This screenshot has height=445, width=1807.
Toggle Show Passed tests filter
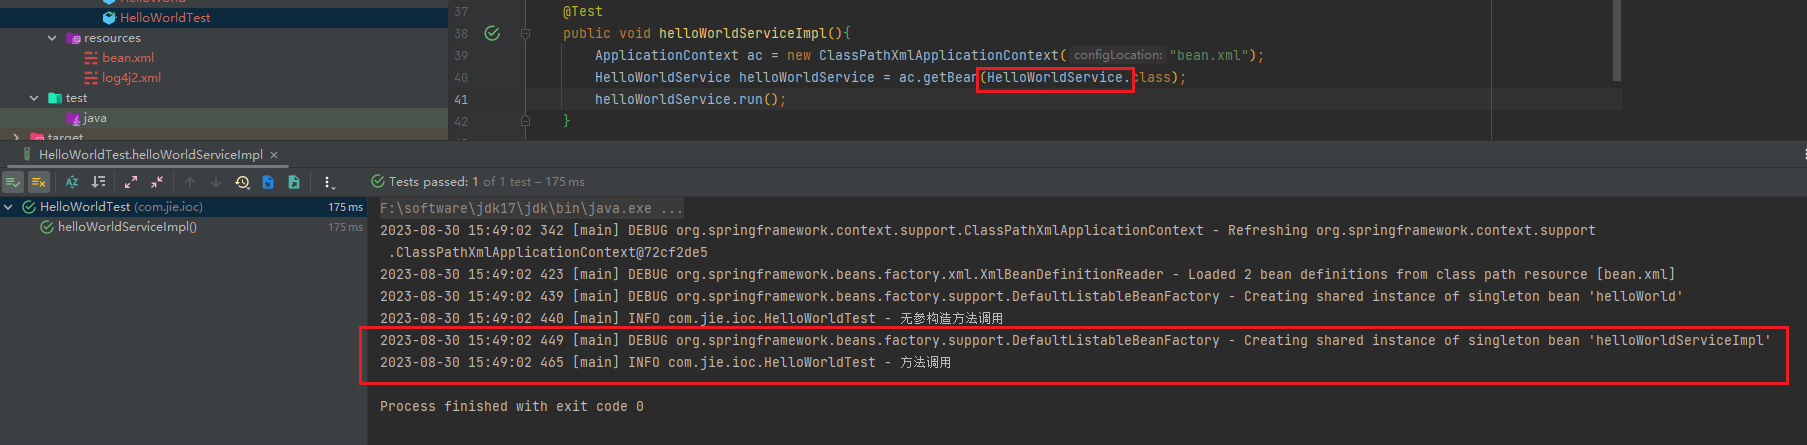13,182
